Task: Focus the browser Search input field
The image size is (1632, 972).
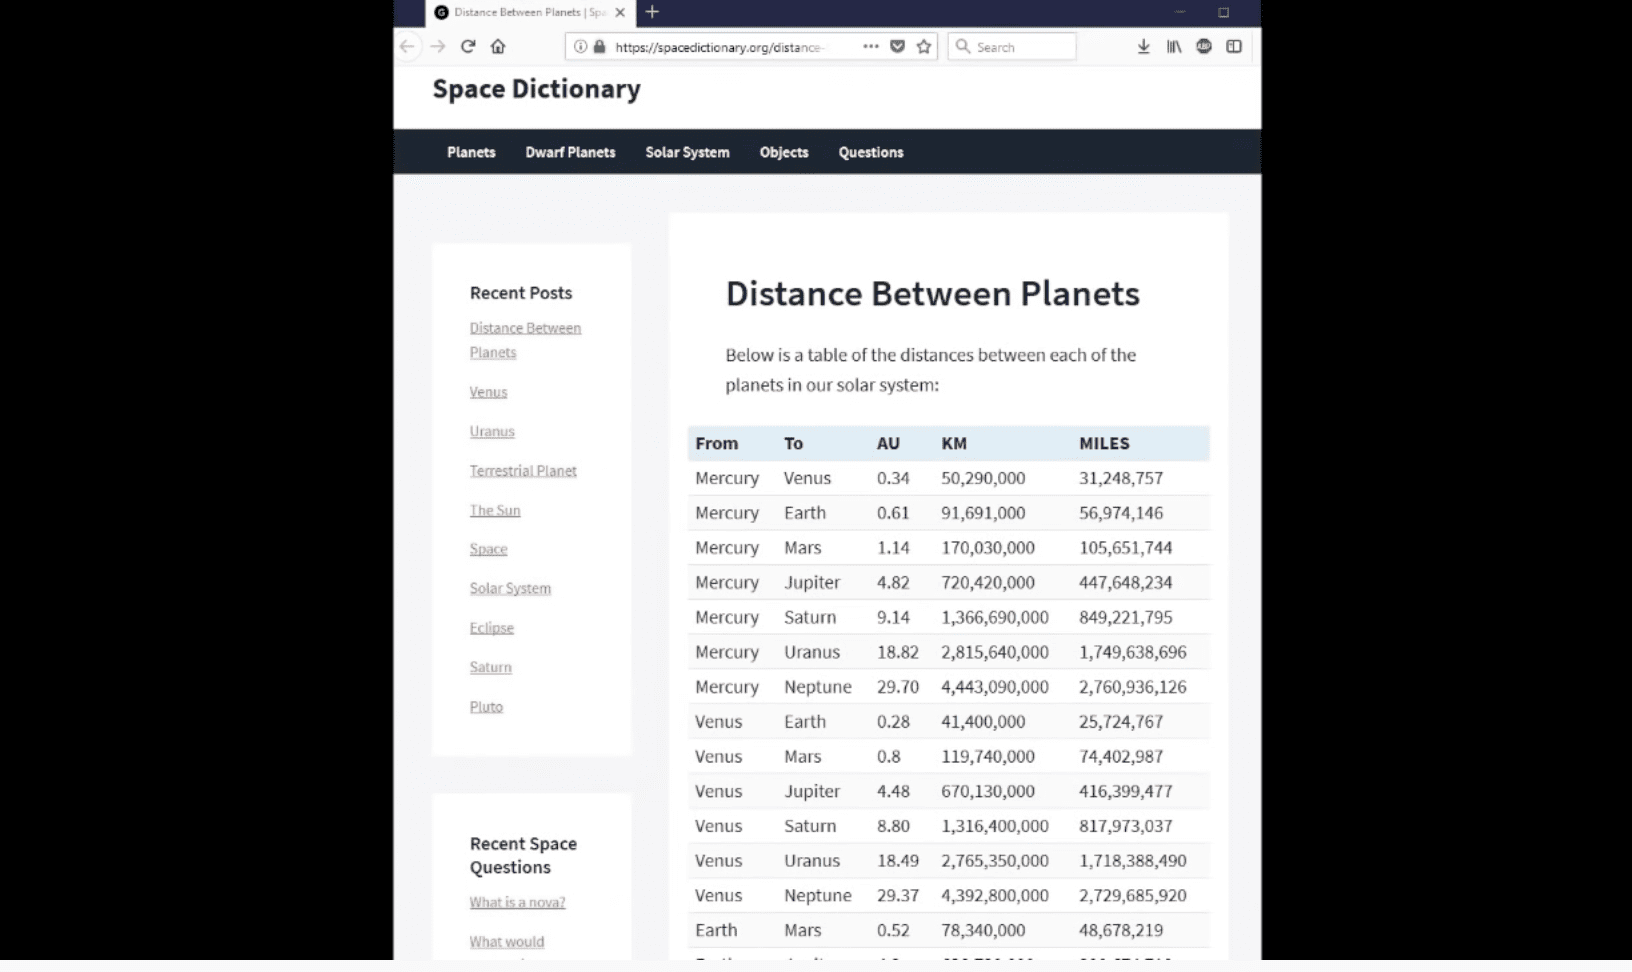Action: click(x=1012, y=46)
